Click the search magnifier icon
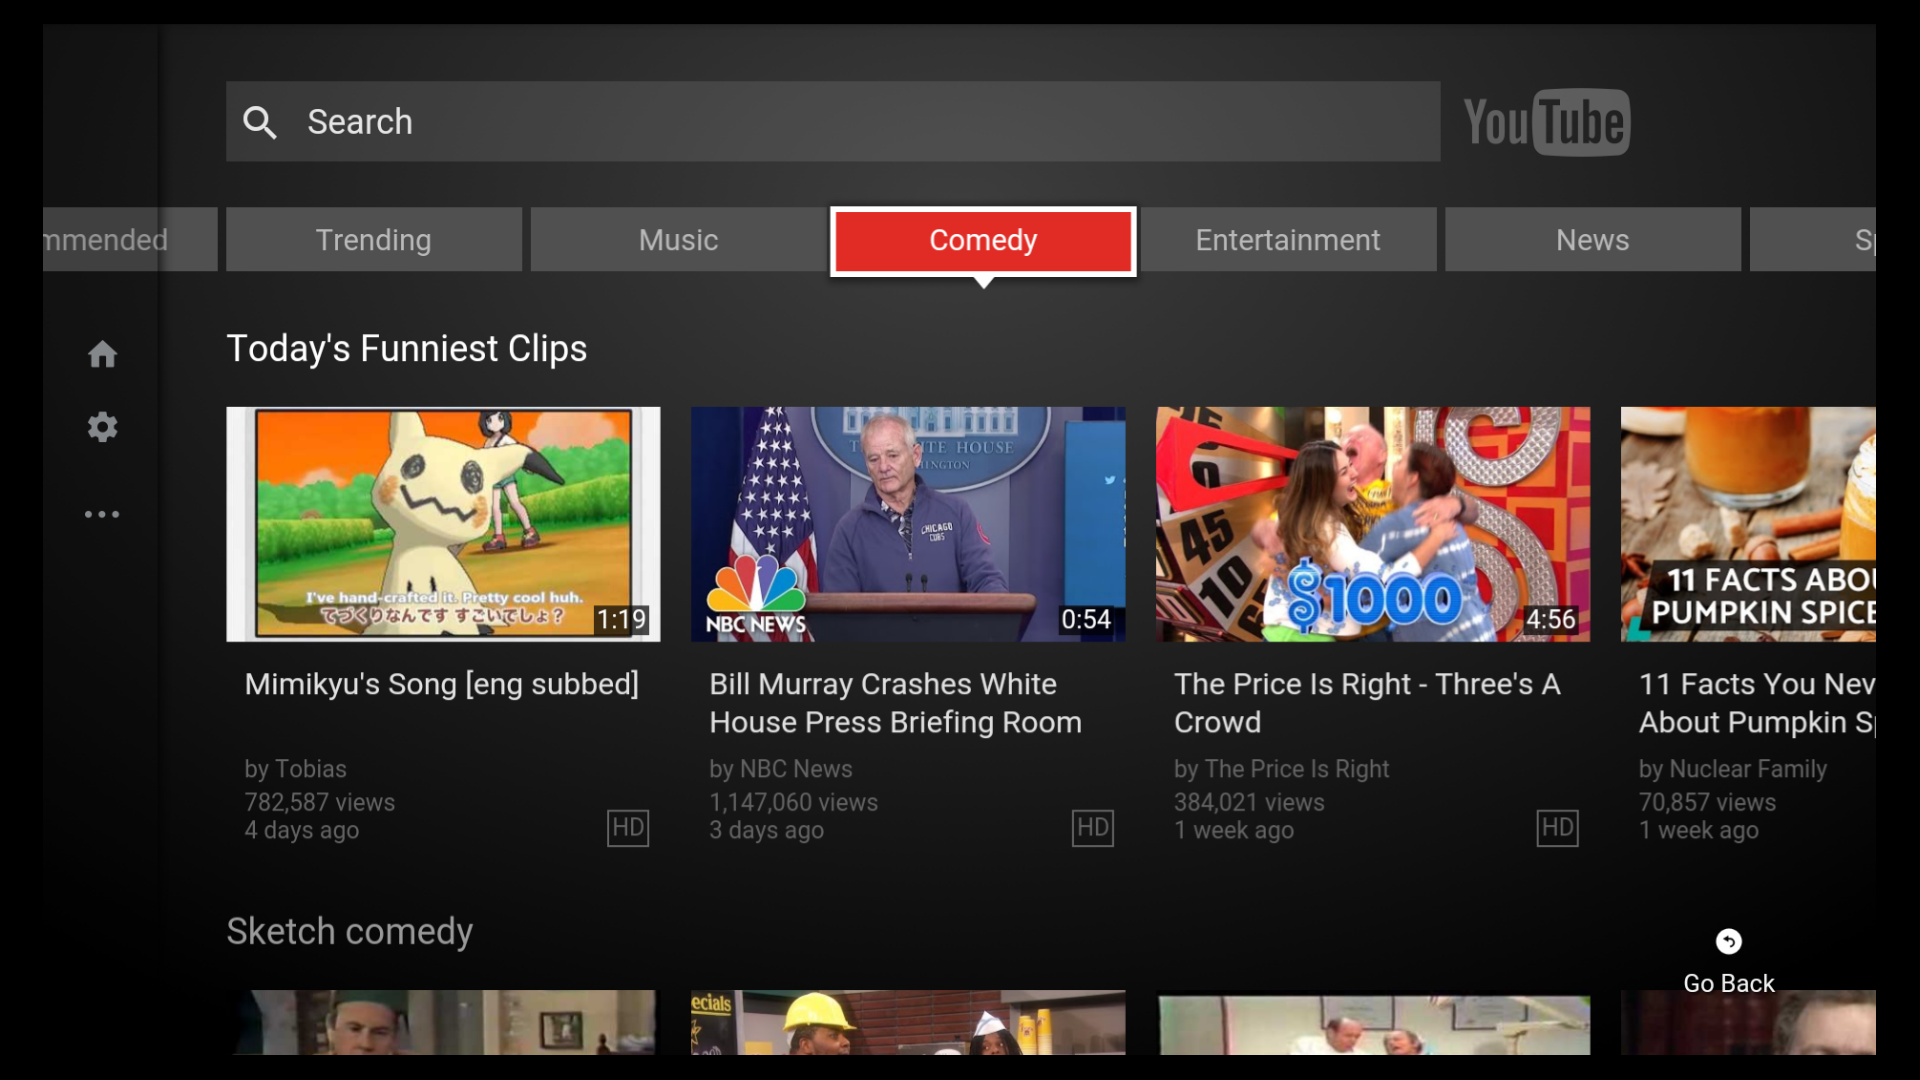Image resolution: width=1920 pixels, height=1080 pixels. pyautogui.click(x=260, y=122)
